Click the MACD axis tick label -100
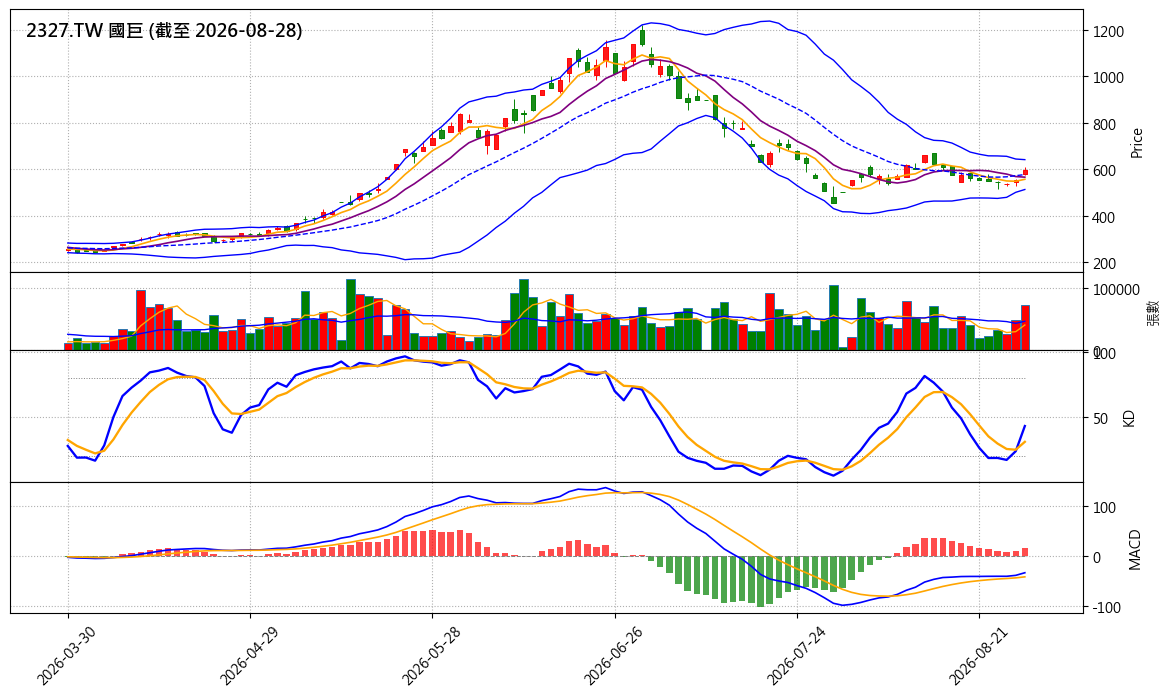 (1107, 608)
